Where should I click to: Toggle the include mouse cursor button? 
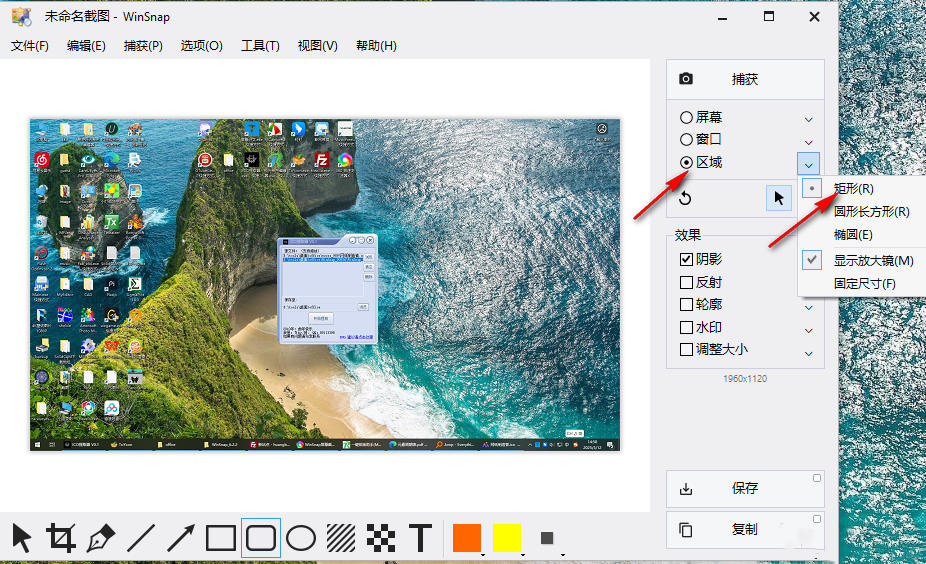pos(778,197)
